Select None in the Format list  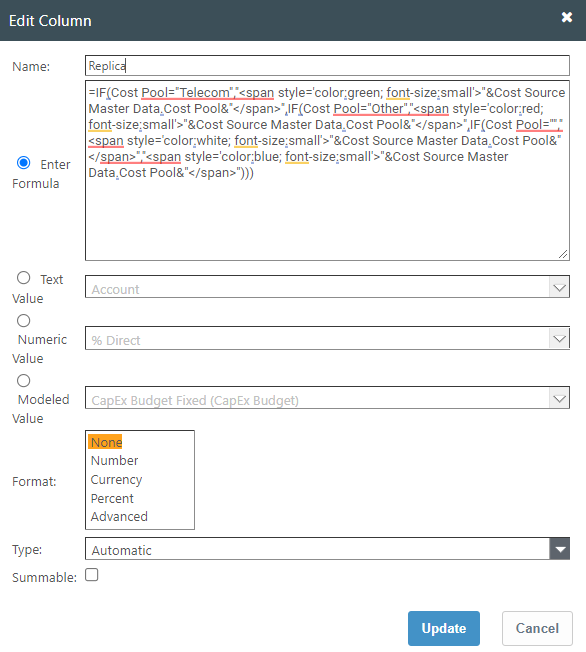(106, 442)
